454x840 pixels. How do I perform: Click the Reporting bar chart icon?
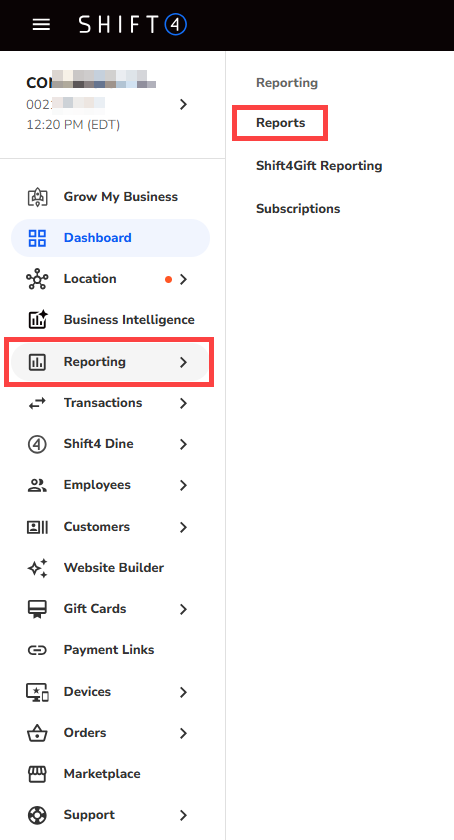[37, 362]
